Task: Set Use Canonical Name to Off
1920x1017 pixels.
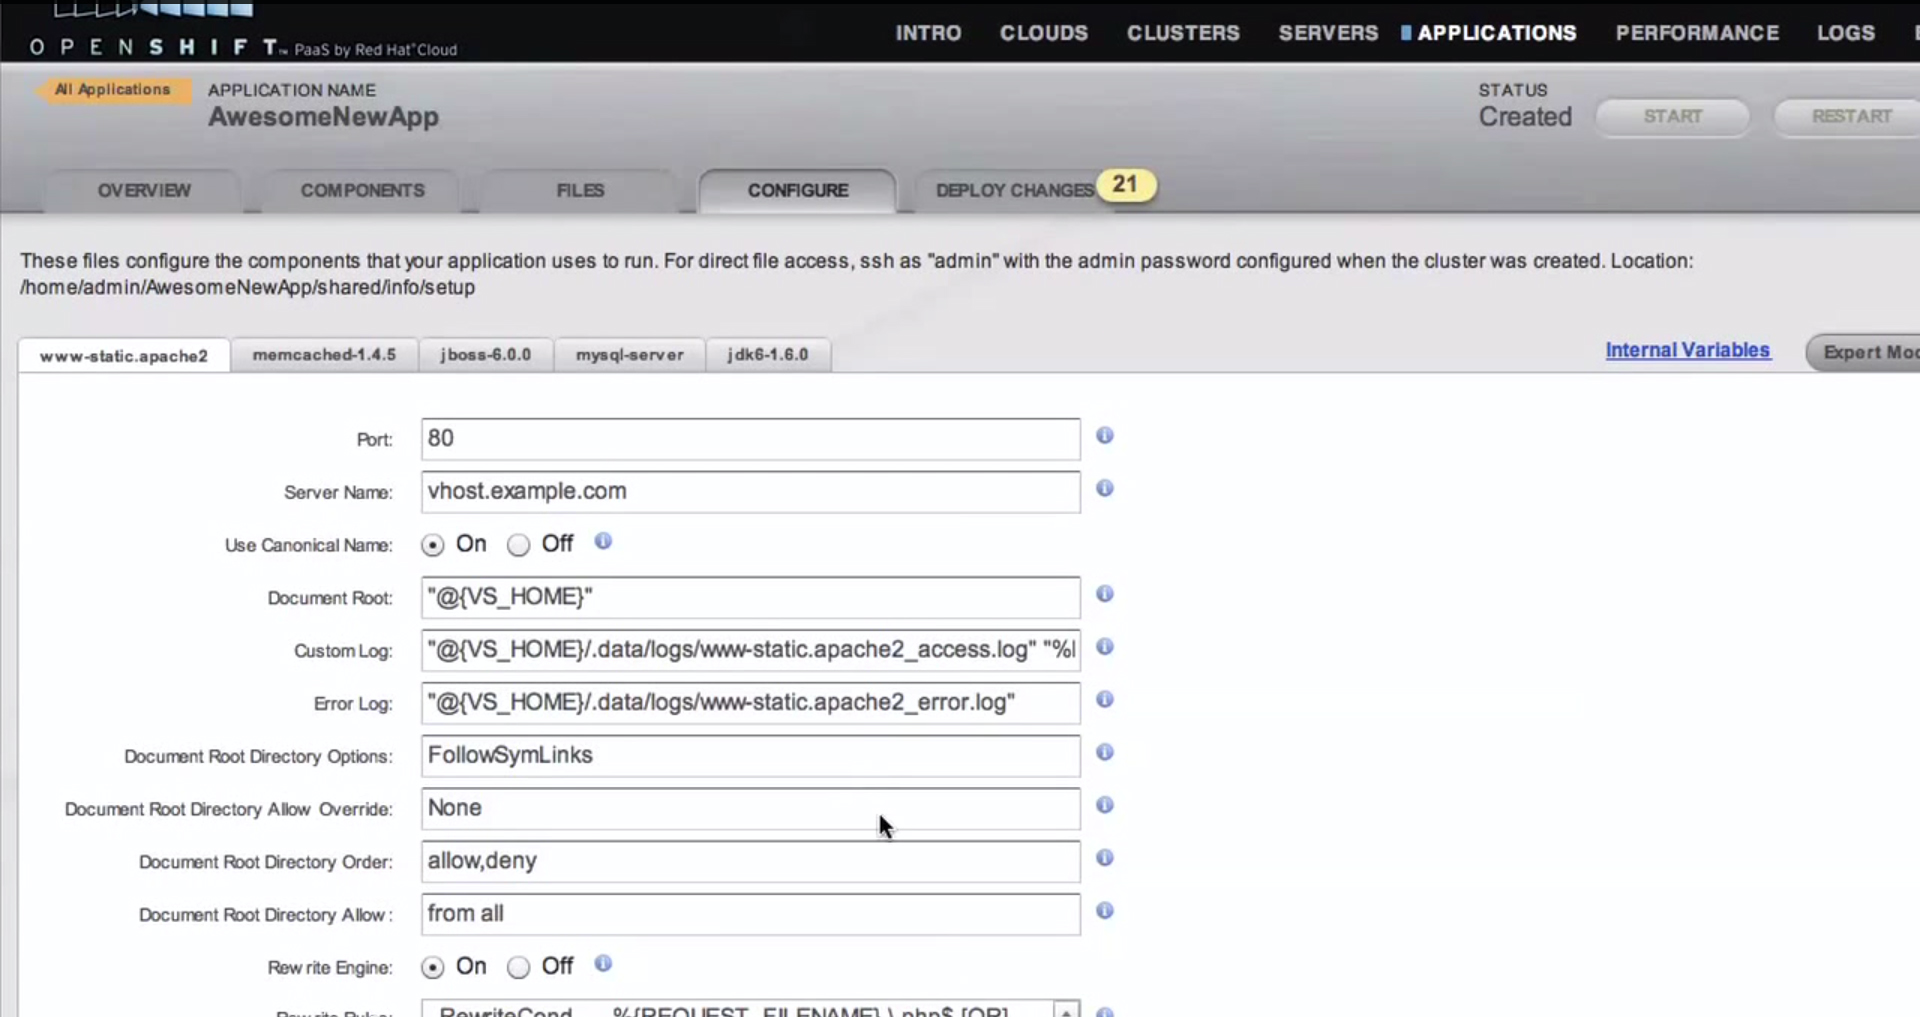Action: pyautogui.click(x=518, y=545)
